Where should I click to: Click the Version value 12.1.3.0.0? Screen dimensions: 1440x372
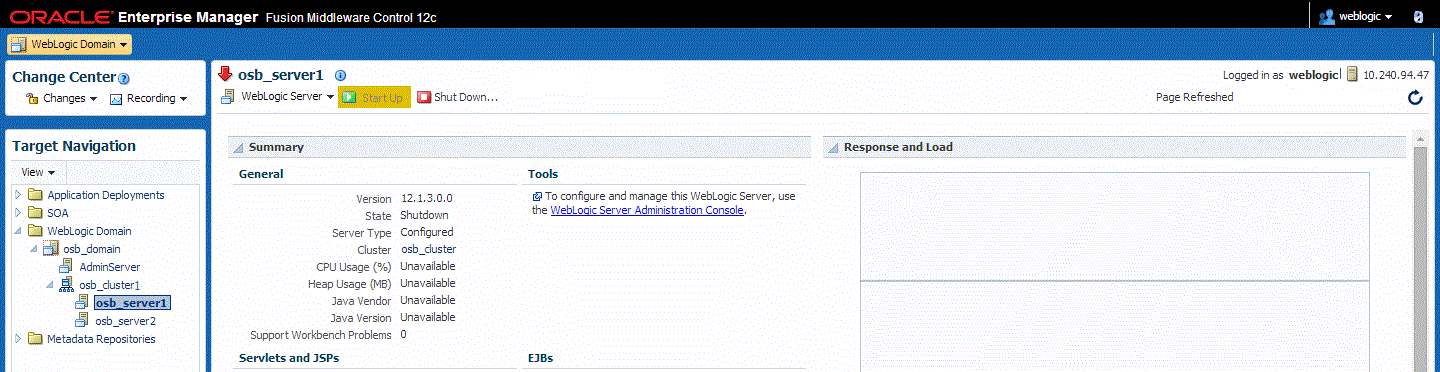(426, 198)
